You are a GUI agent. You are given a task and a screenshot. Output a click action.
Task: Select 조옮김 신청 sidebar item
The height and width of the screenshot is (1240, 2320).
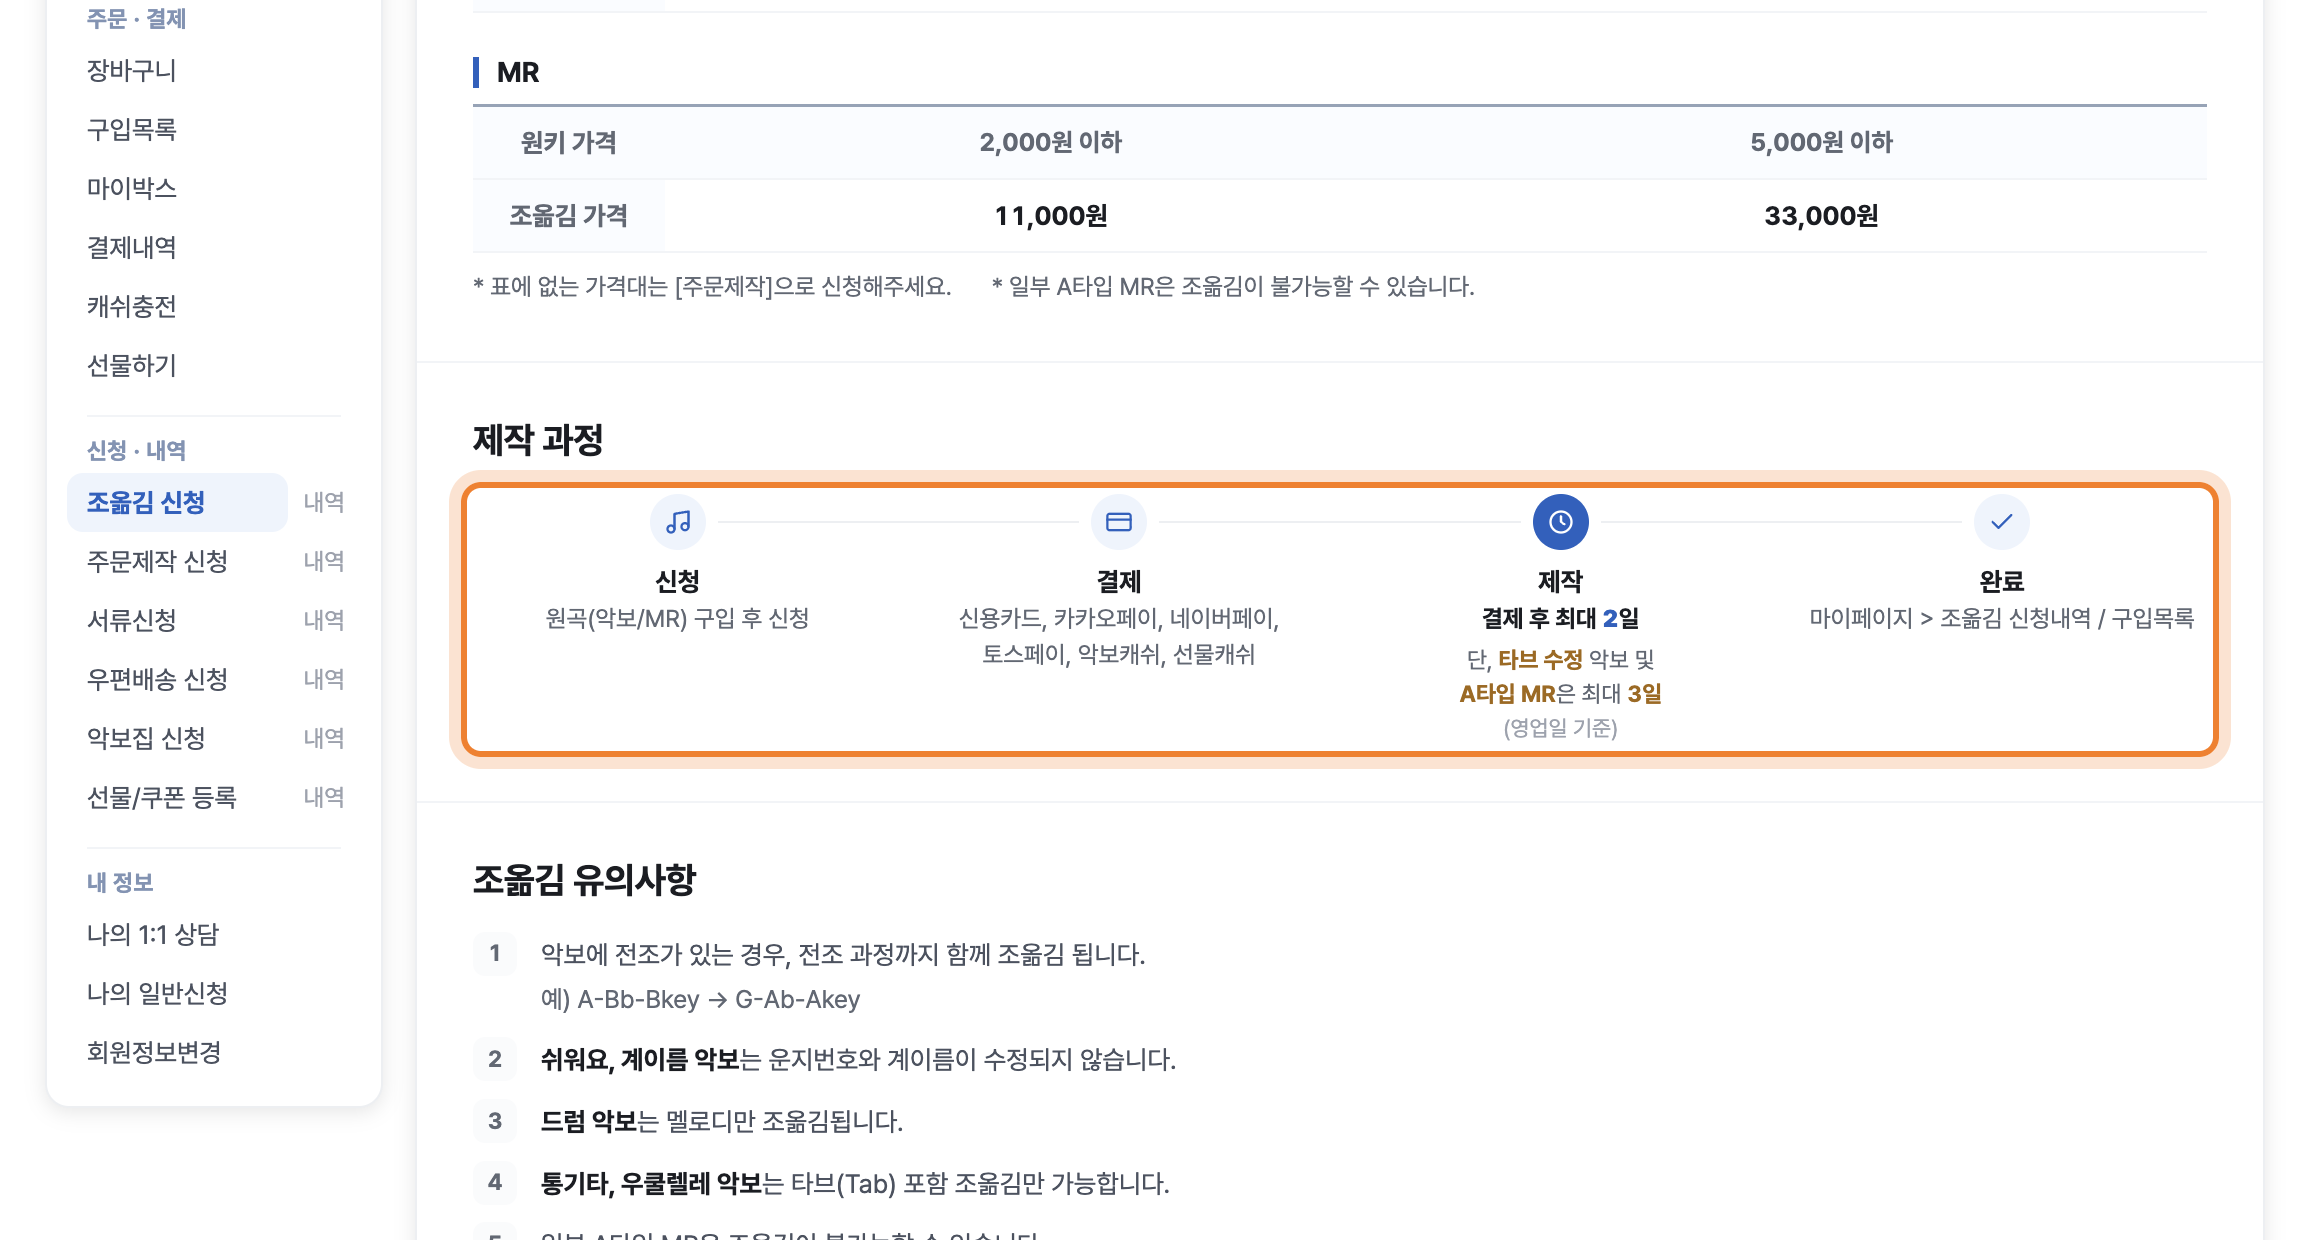[x=177, y=502]
